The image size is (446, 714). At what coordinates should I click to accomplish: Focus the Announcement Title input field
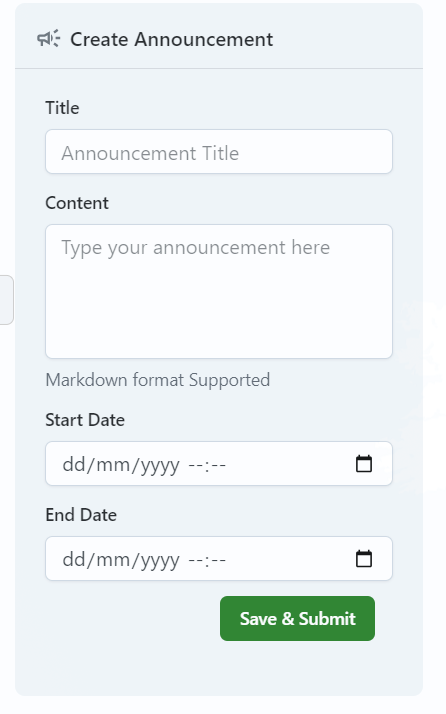(219, 152)
